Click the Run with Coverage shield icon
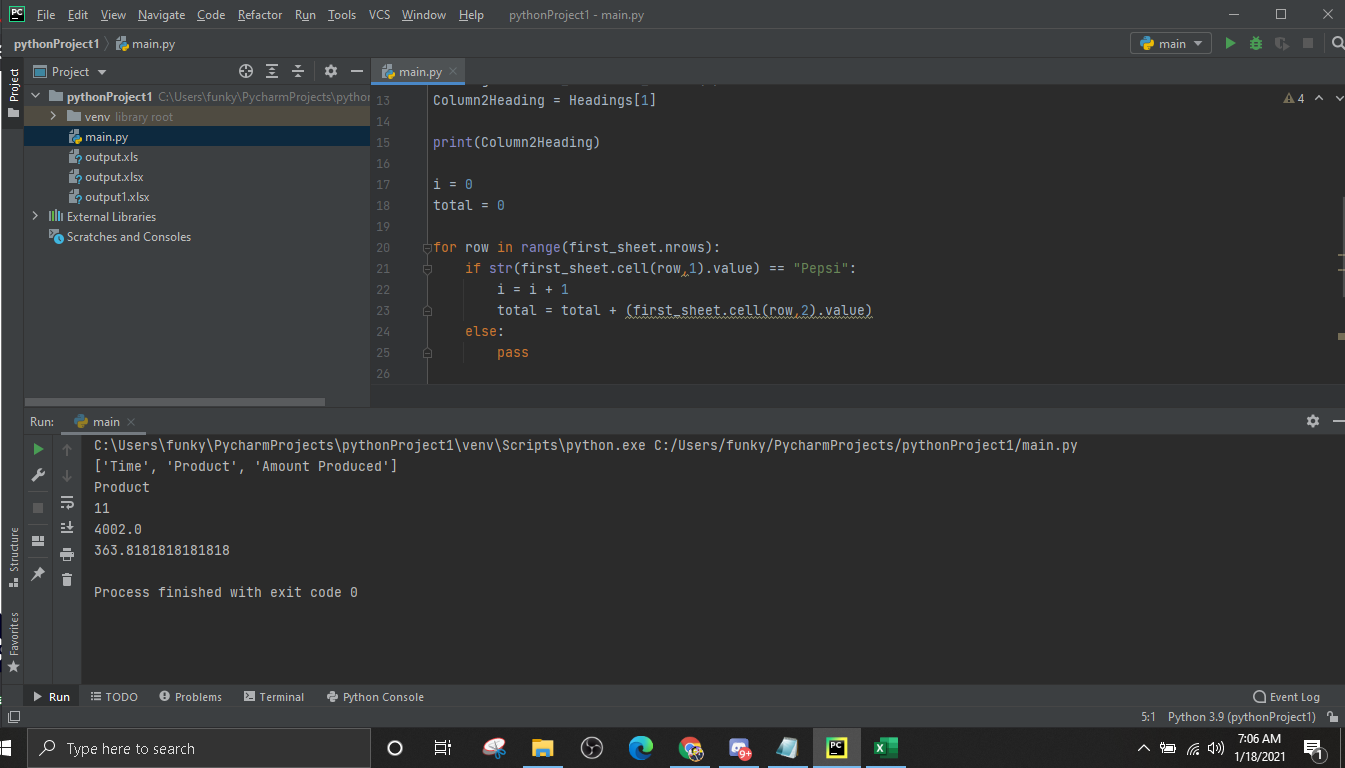 click(1282, 43)
